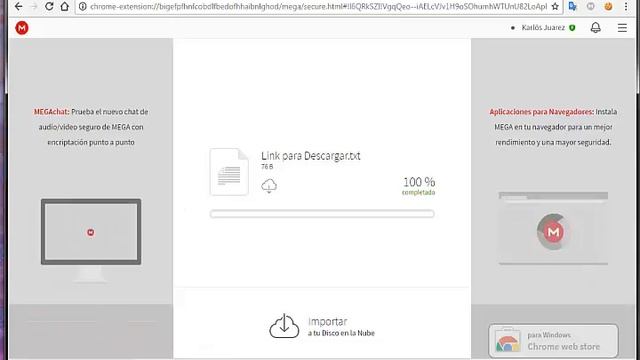Open the Chrome web store button
Image resolution: width=640 pixels, height=360 pixels.
[x=553, y=341]
